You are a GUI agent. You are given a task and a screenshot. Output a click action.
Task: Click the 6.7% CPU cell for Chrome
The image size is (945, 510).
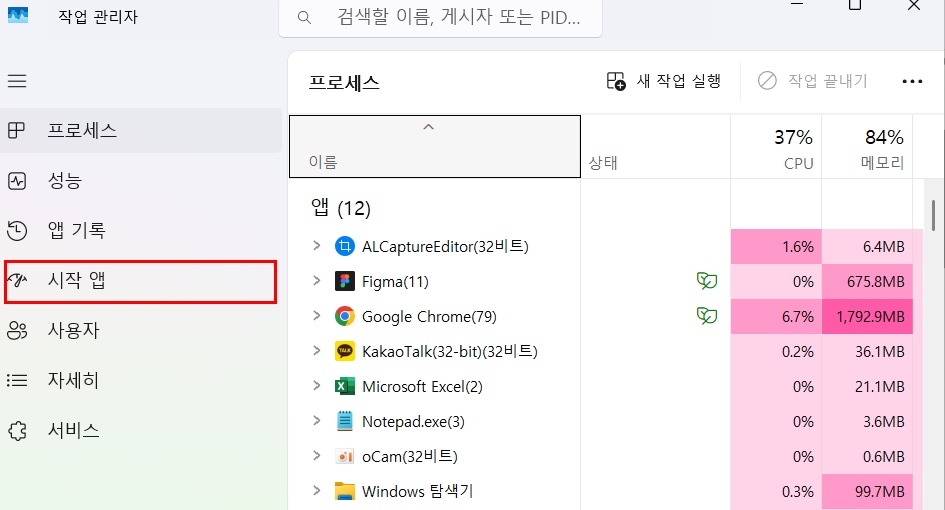point(776,316)
